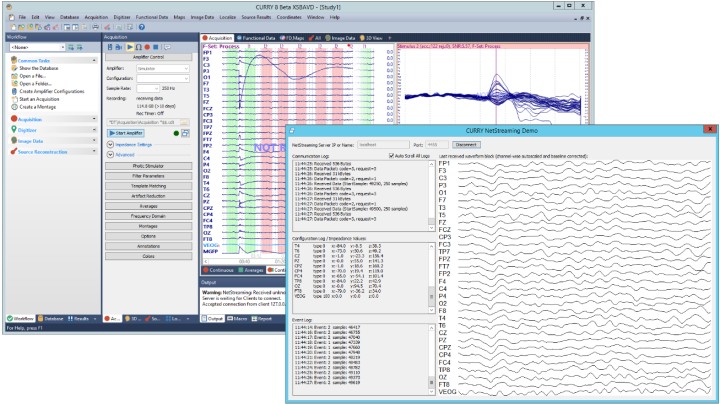Click the Template Matching button

coord(148,186)
